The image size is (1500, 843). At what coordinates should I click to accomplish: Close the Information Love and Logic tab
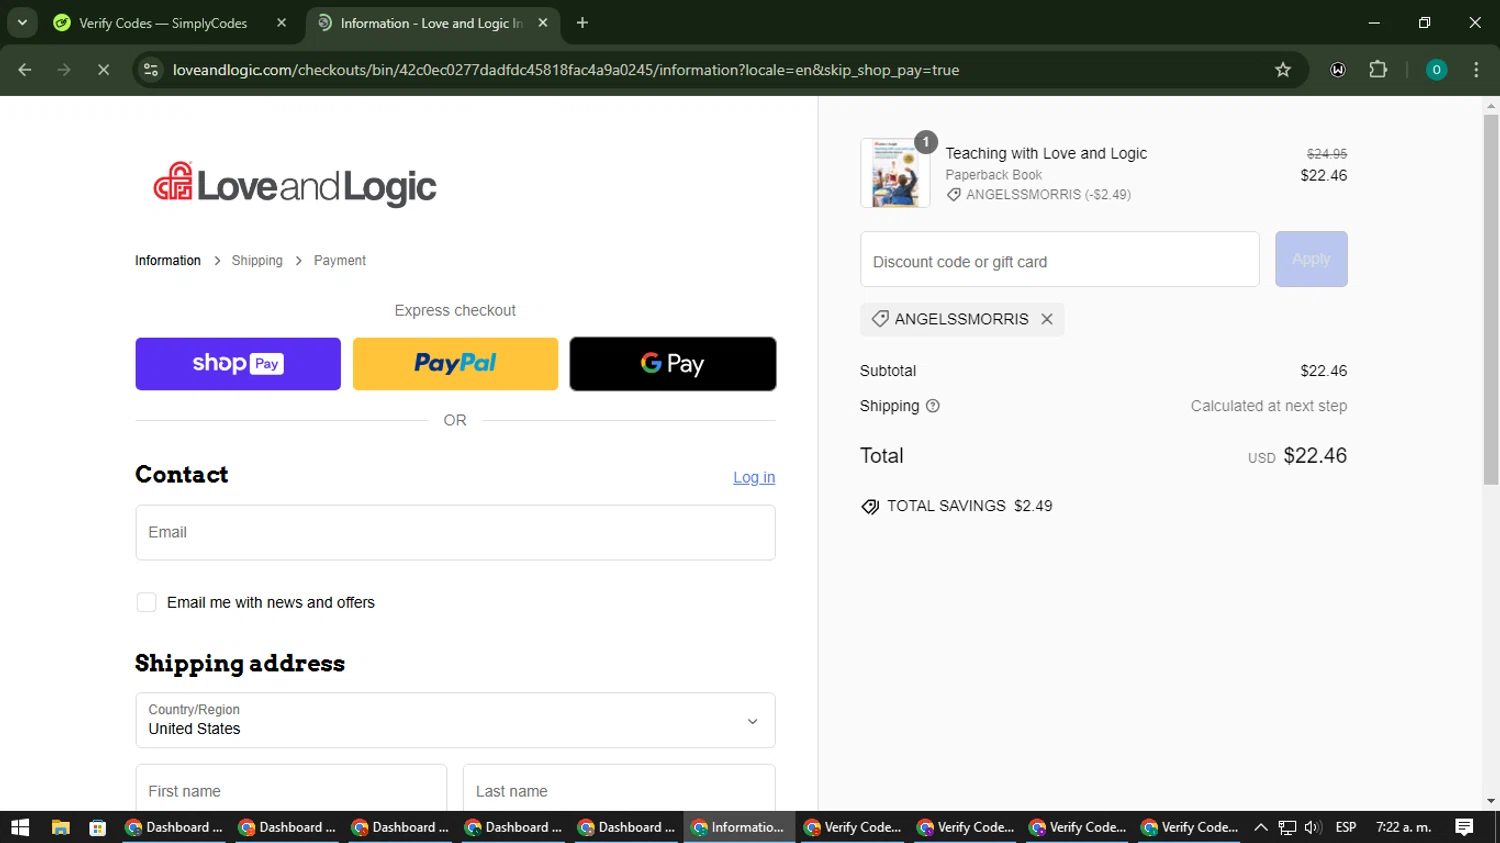[543, 23]
